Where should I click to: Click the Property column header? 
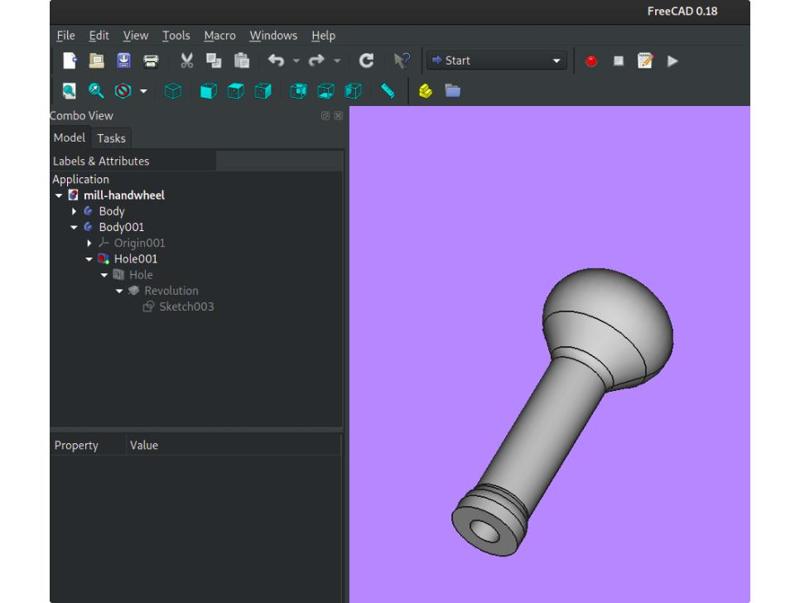point(77,446)
